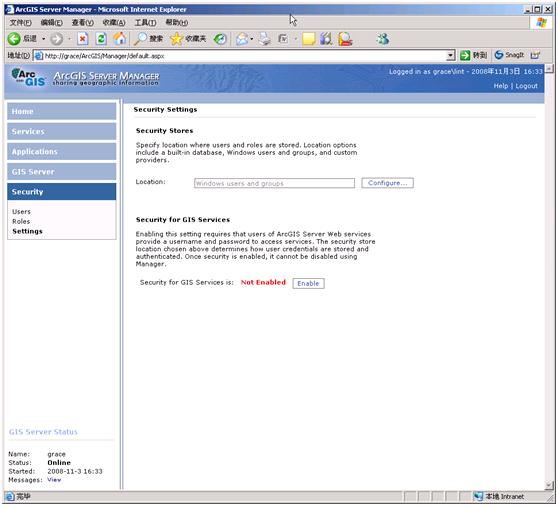Click the user contacts toolbar icon
The image size is (558, 507).
[345, 39]
